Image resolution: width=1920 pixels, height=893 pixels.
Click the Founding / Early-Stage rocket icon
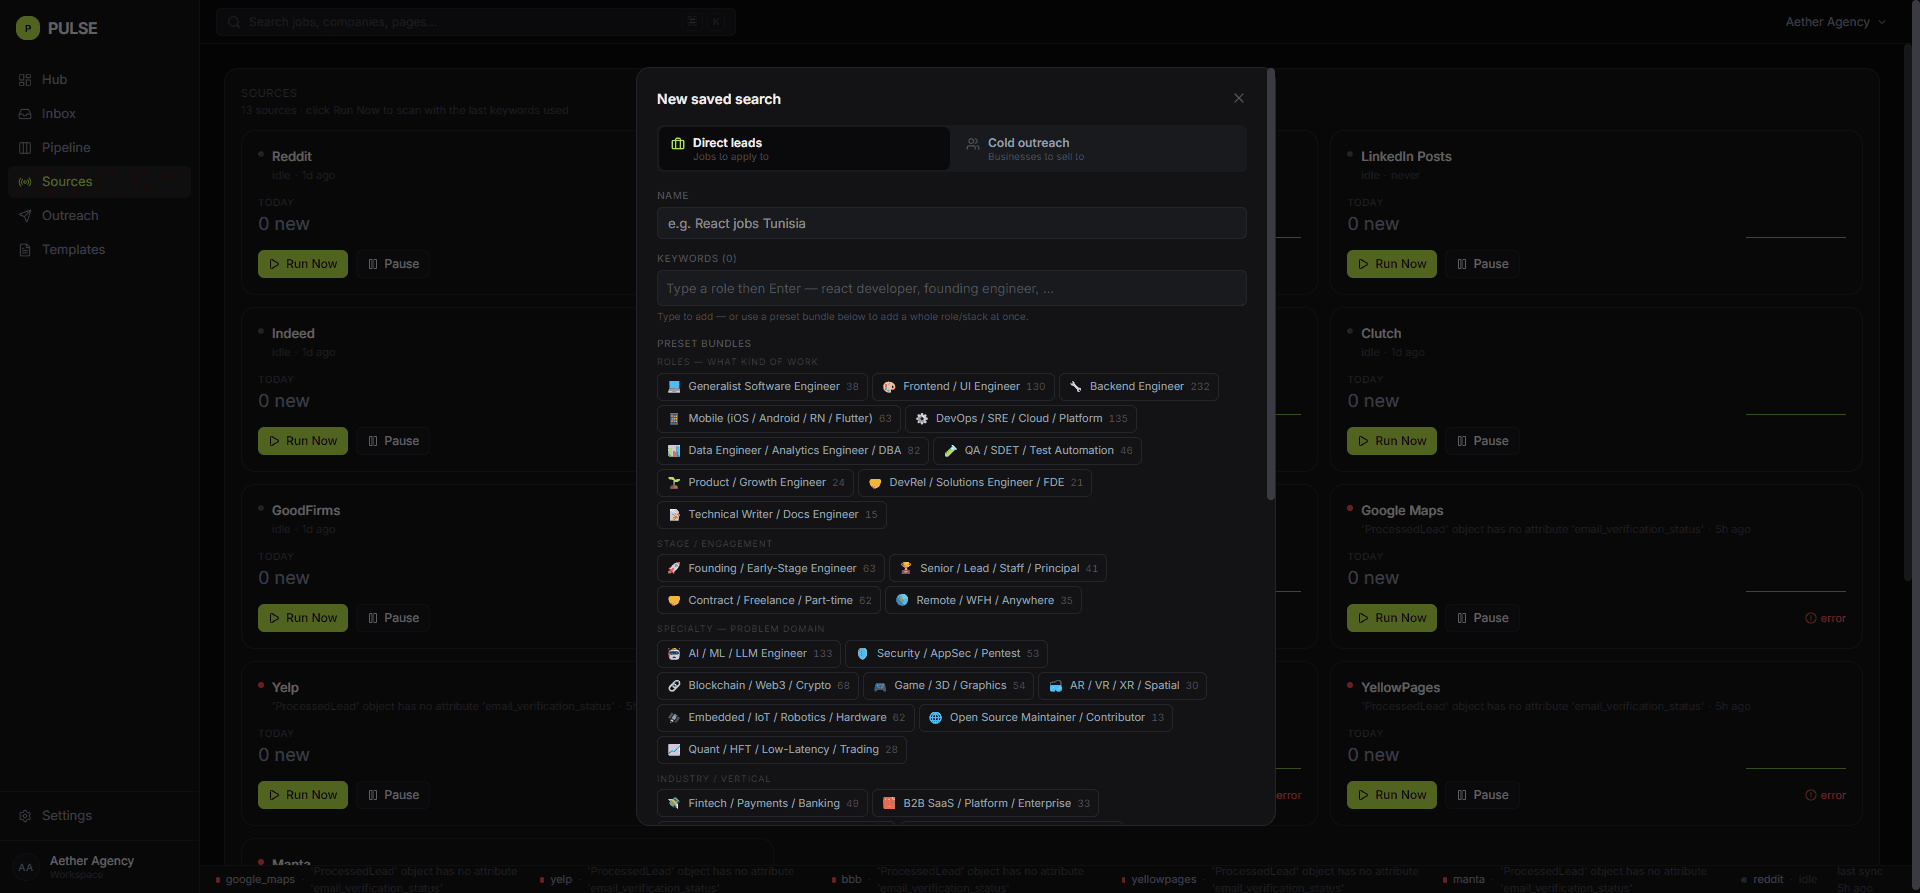coord(674,569)
